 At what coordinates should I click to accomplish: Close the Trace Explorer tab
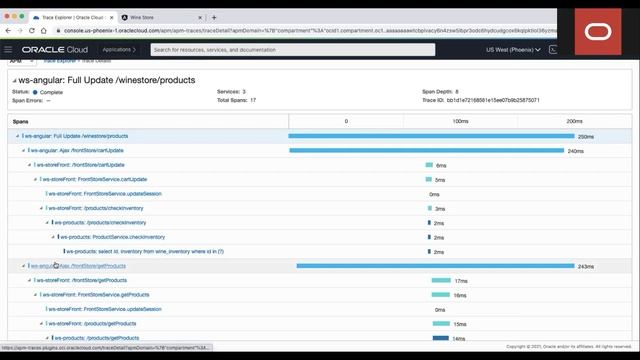tap(111, 18)
